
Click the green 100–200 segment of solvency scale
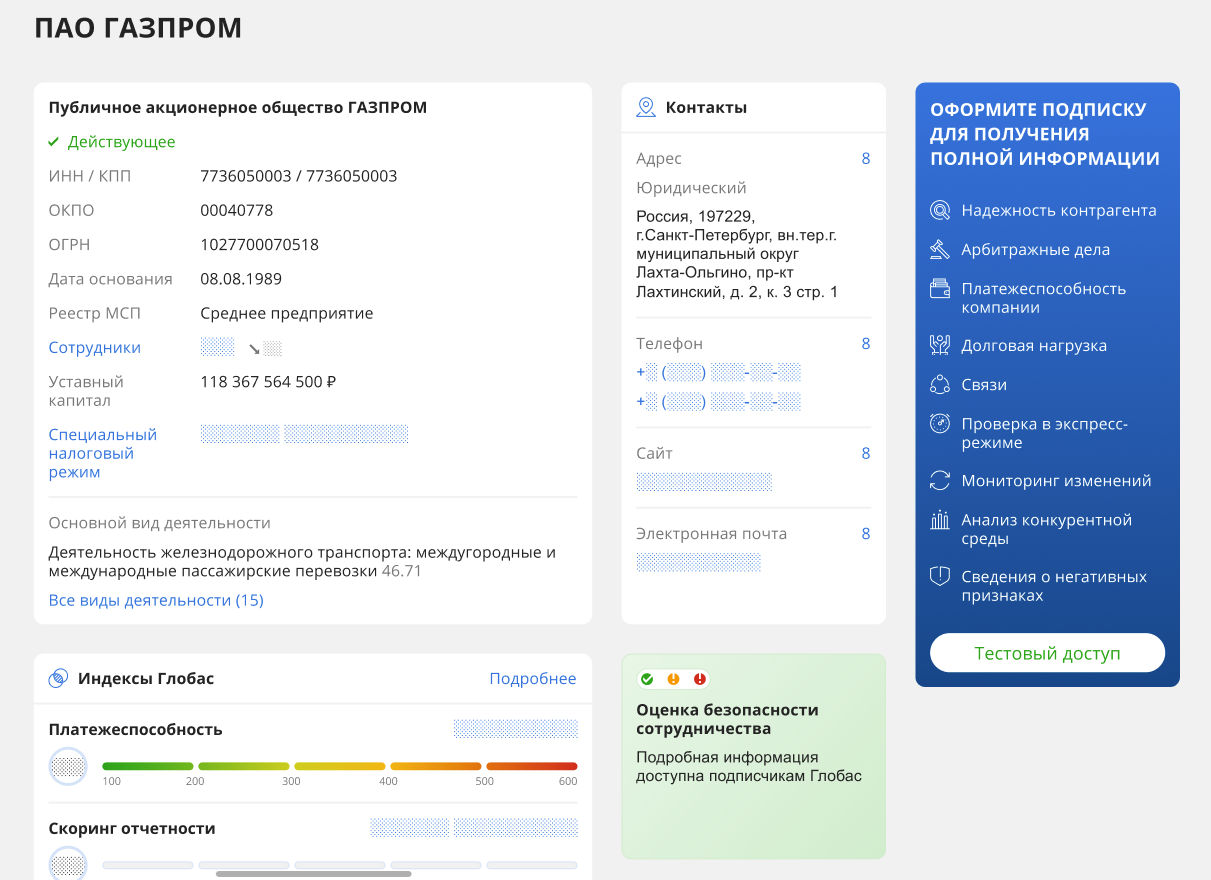pyautogui.click(x=148, y=767)
